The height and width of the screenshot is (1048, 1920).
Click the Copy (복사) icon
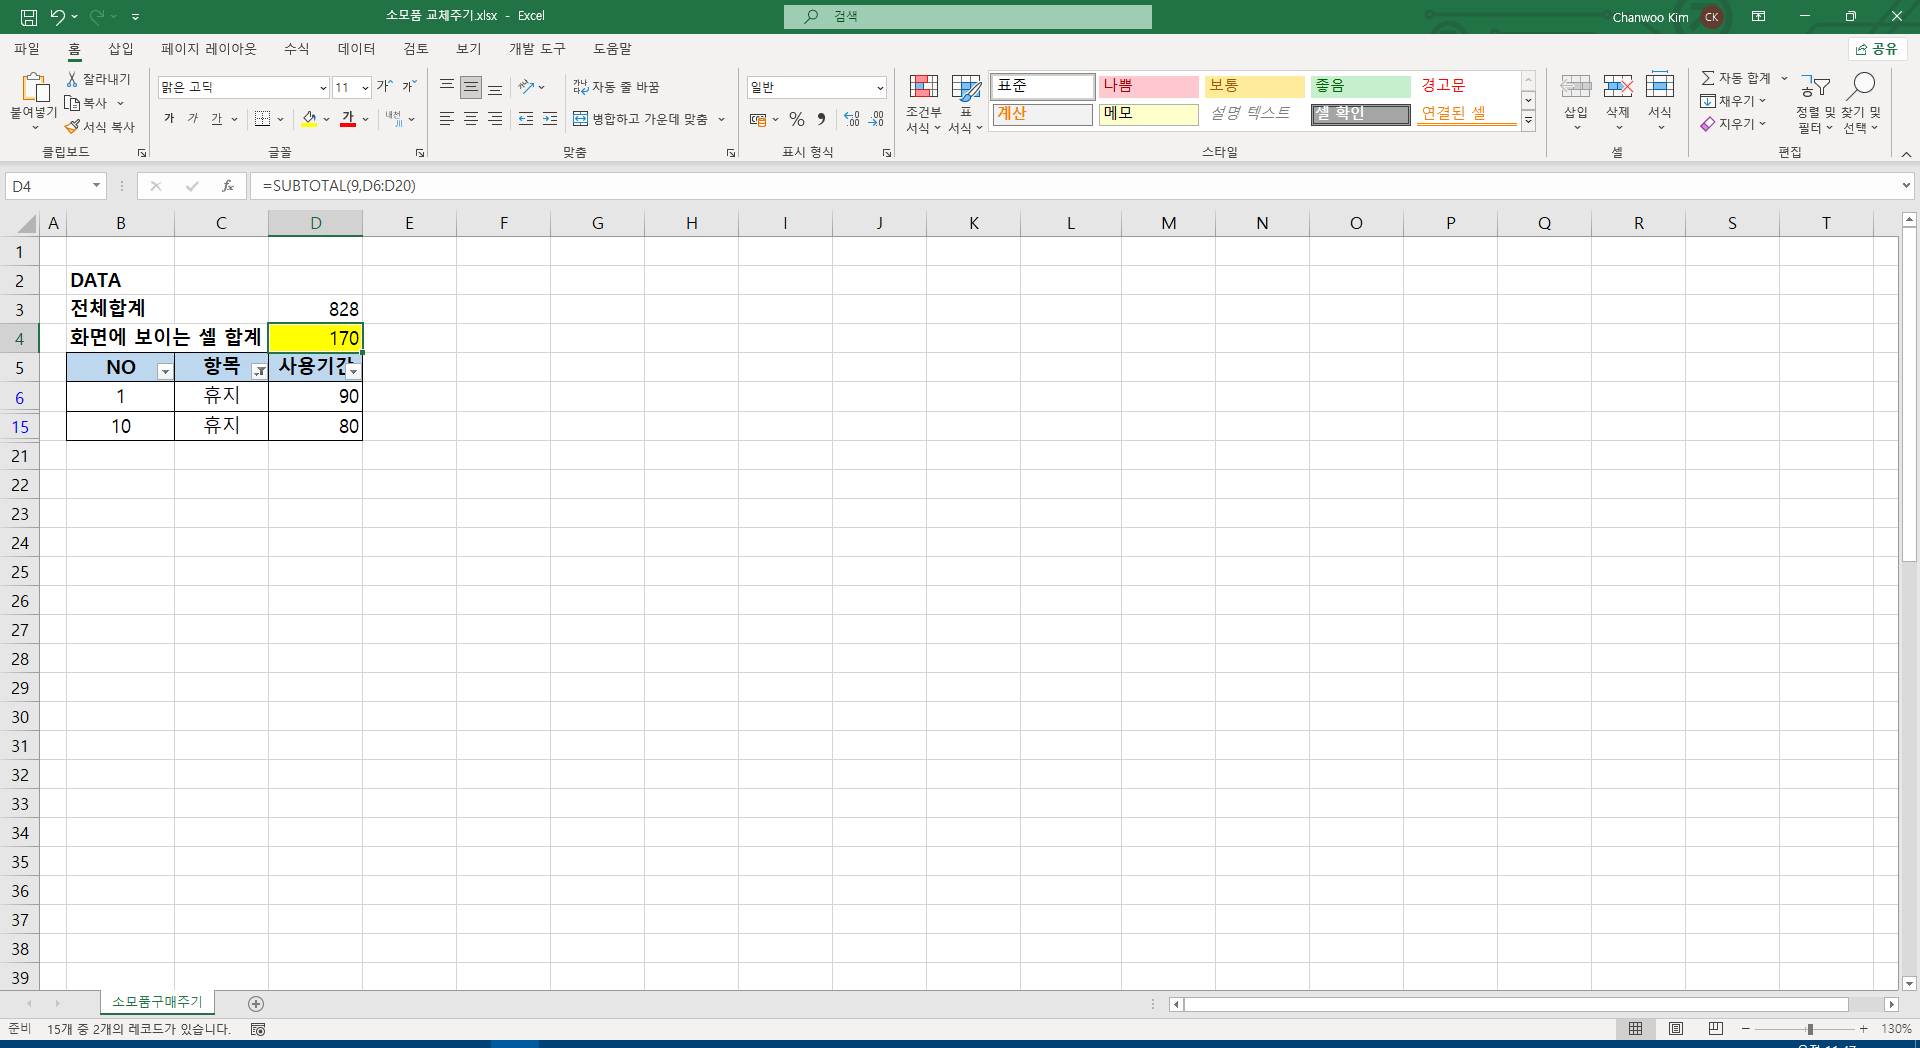click(x=72, y=103)
